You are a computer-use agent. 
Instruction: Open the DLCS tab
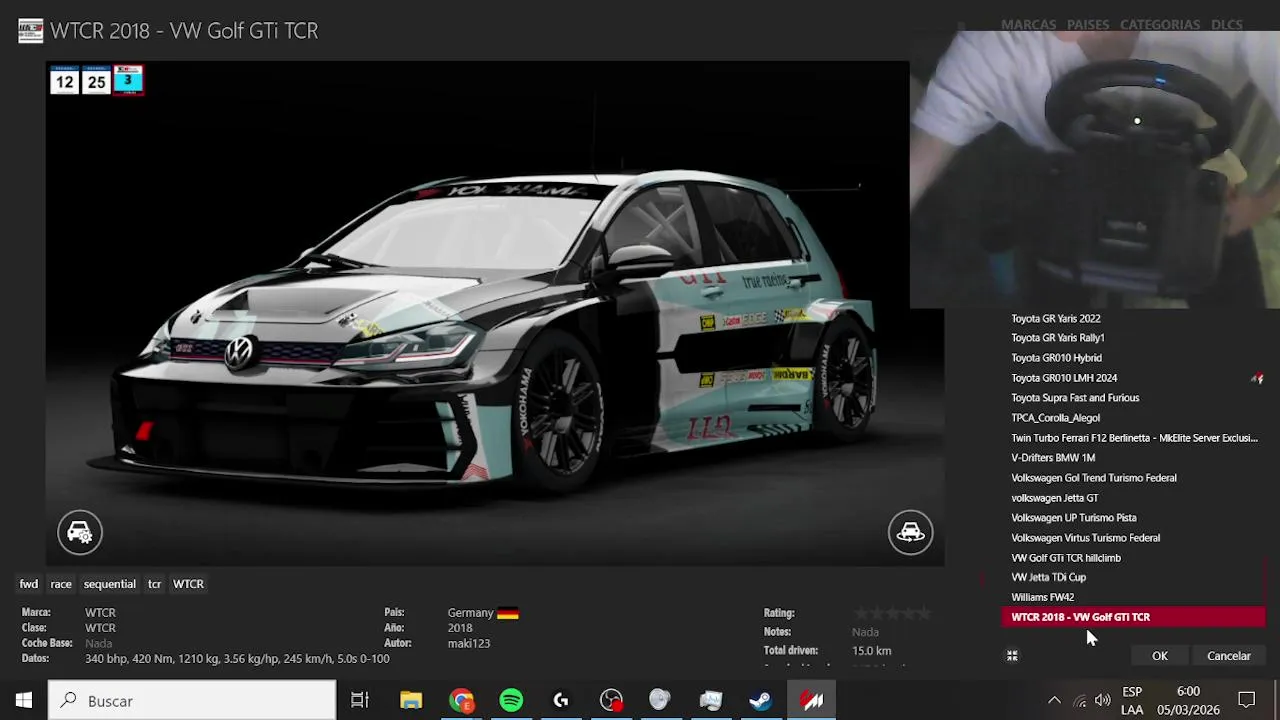1226,24
